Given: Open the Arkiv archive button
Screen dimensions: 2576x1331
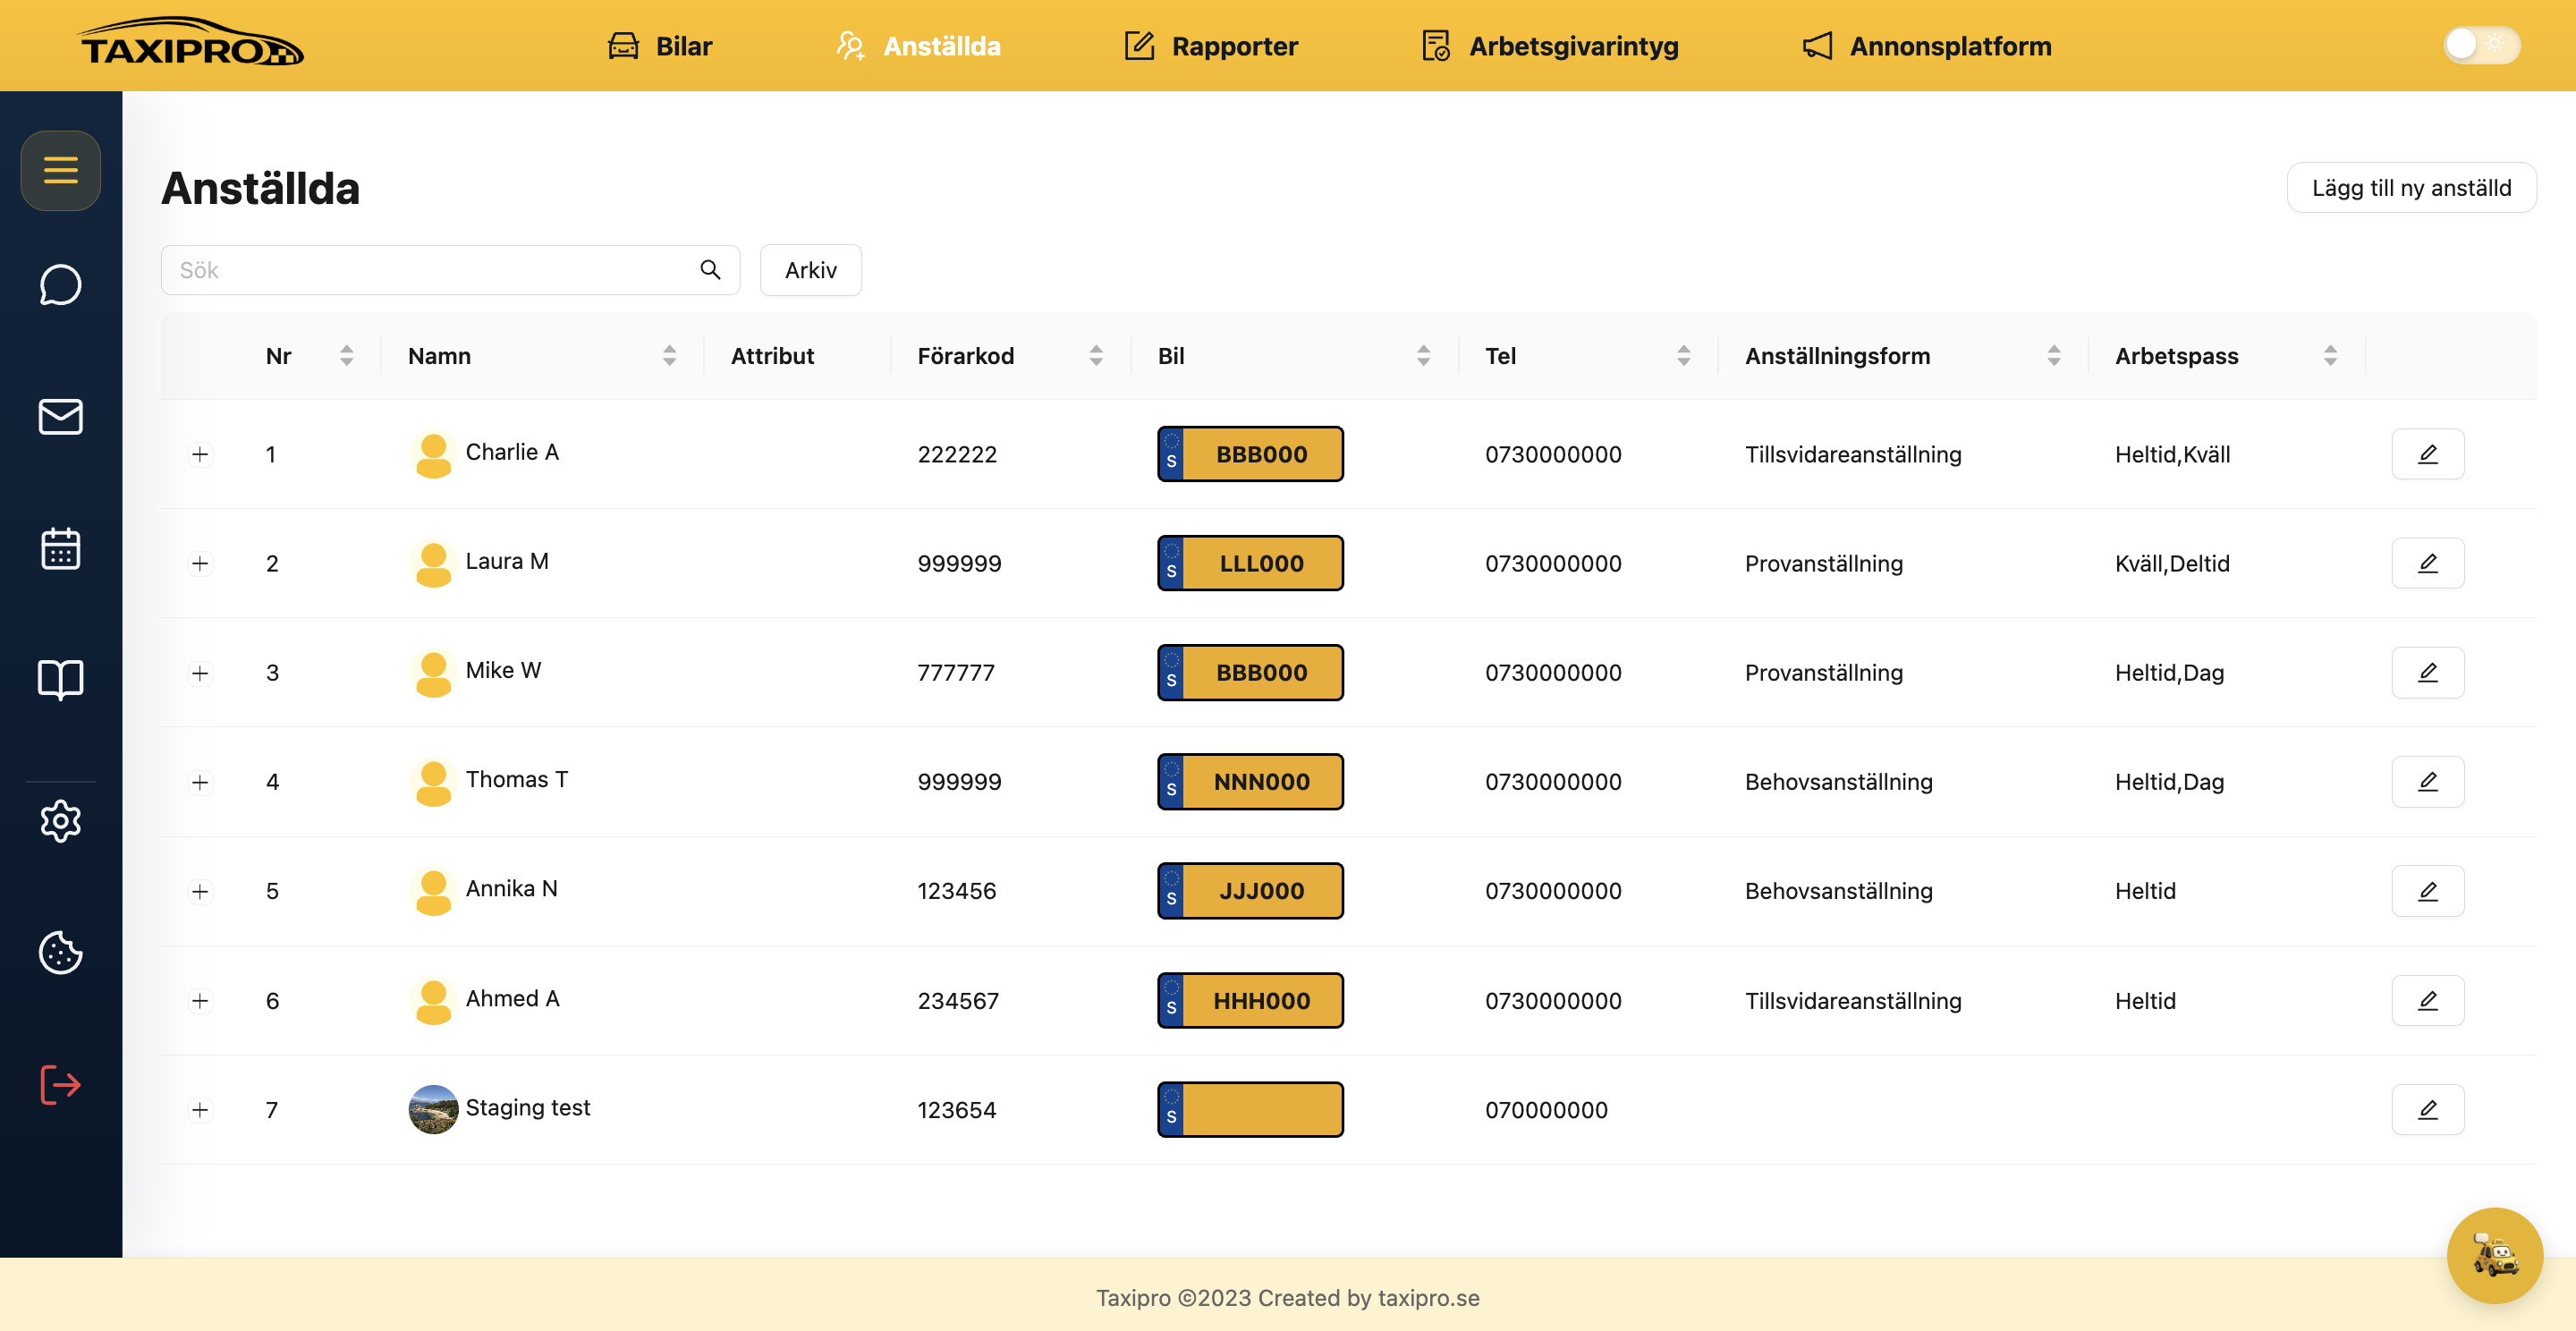Looking at the screenshot, I should pyautogui.click(x=811, y=270).
